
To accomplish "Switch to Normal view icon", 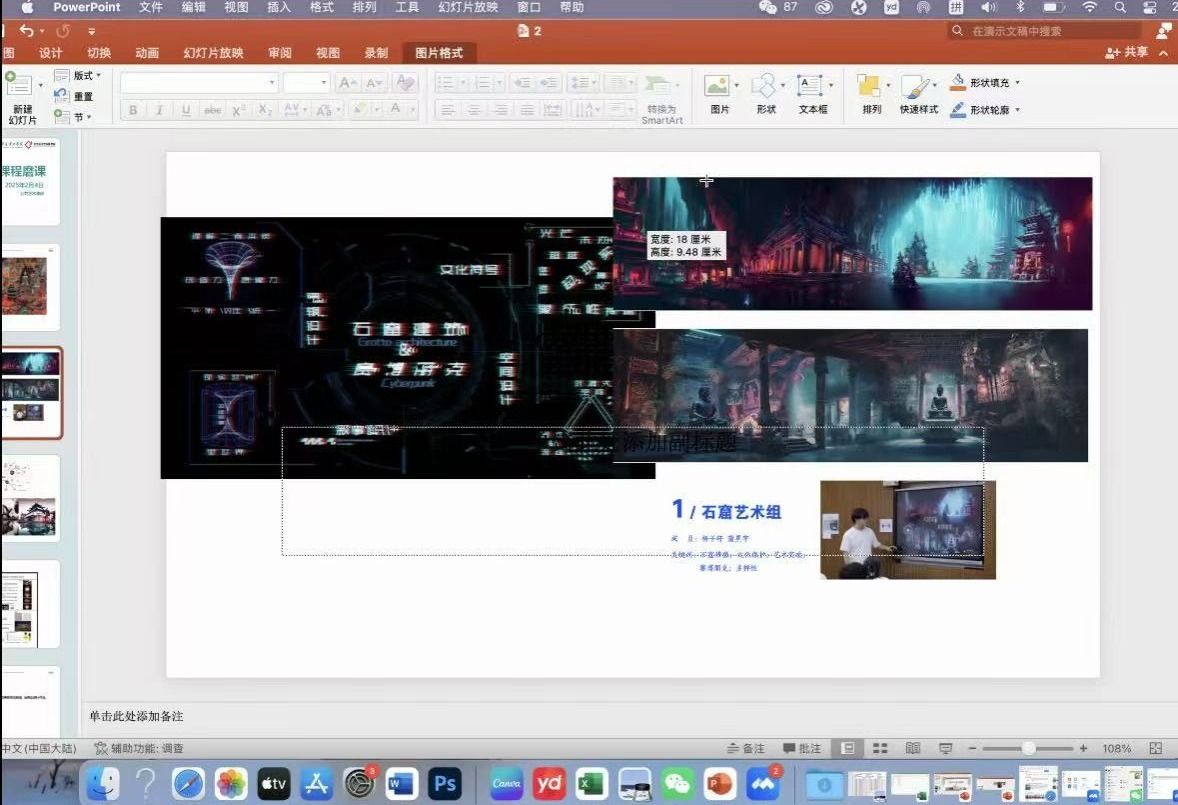I will tap(847, 748).
